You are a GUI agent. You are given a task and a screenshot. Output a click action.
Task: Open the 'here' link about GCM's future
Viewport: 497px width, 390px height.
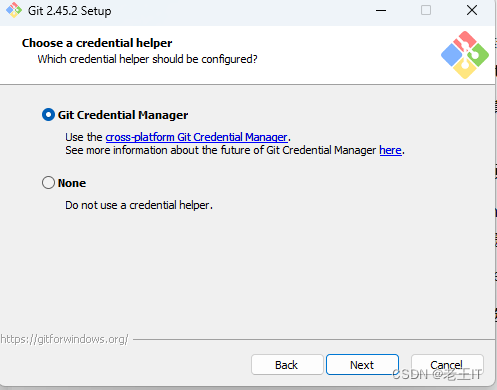click(x=390, y=150)
